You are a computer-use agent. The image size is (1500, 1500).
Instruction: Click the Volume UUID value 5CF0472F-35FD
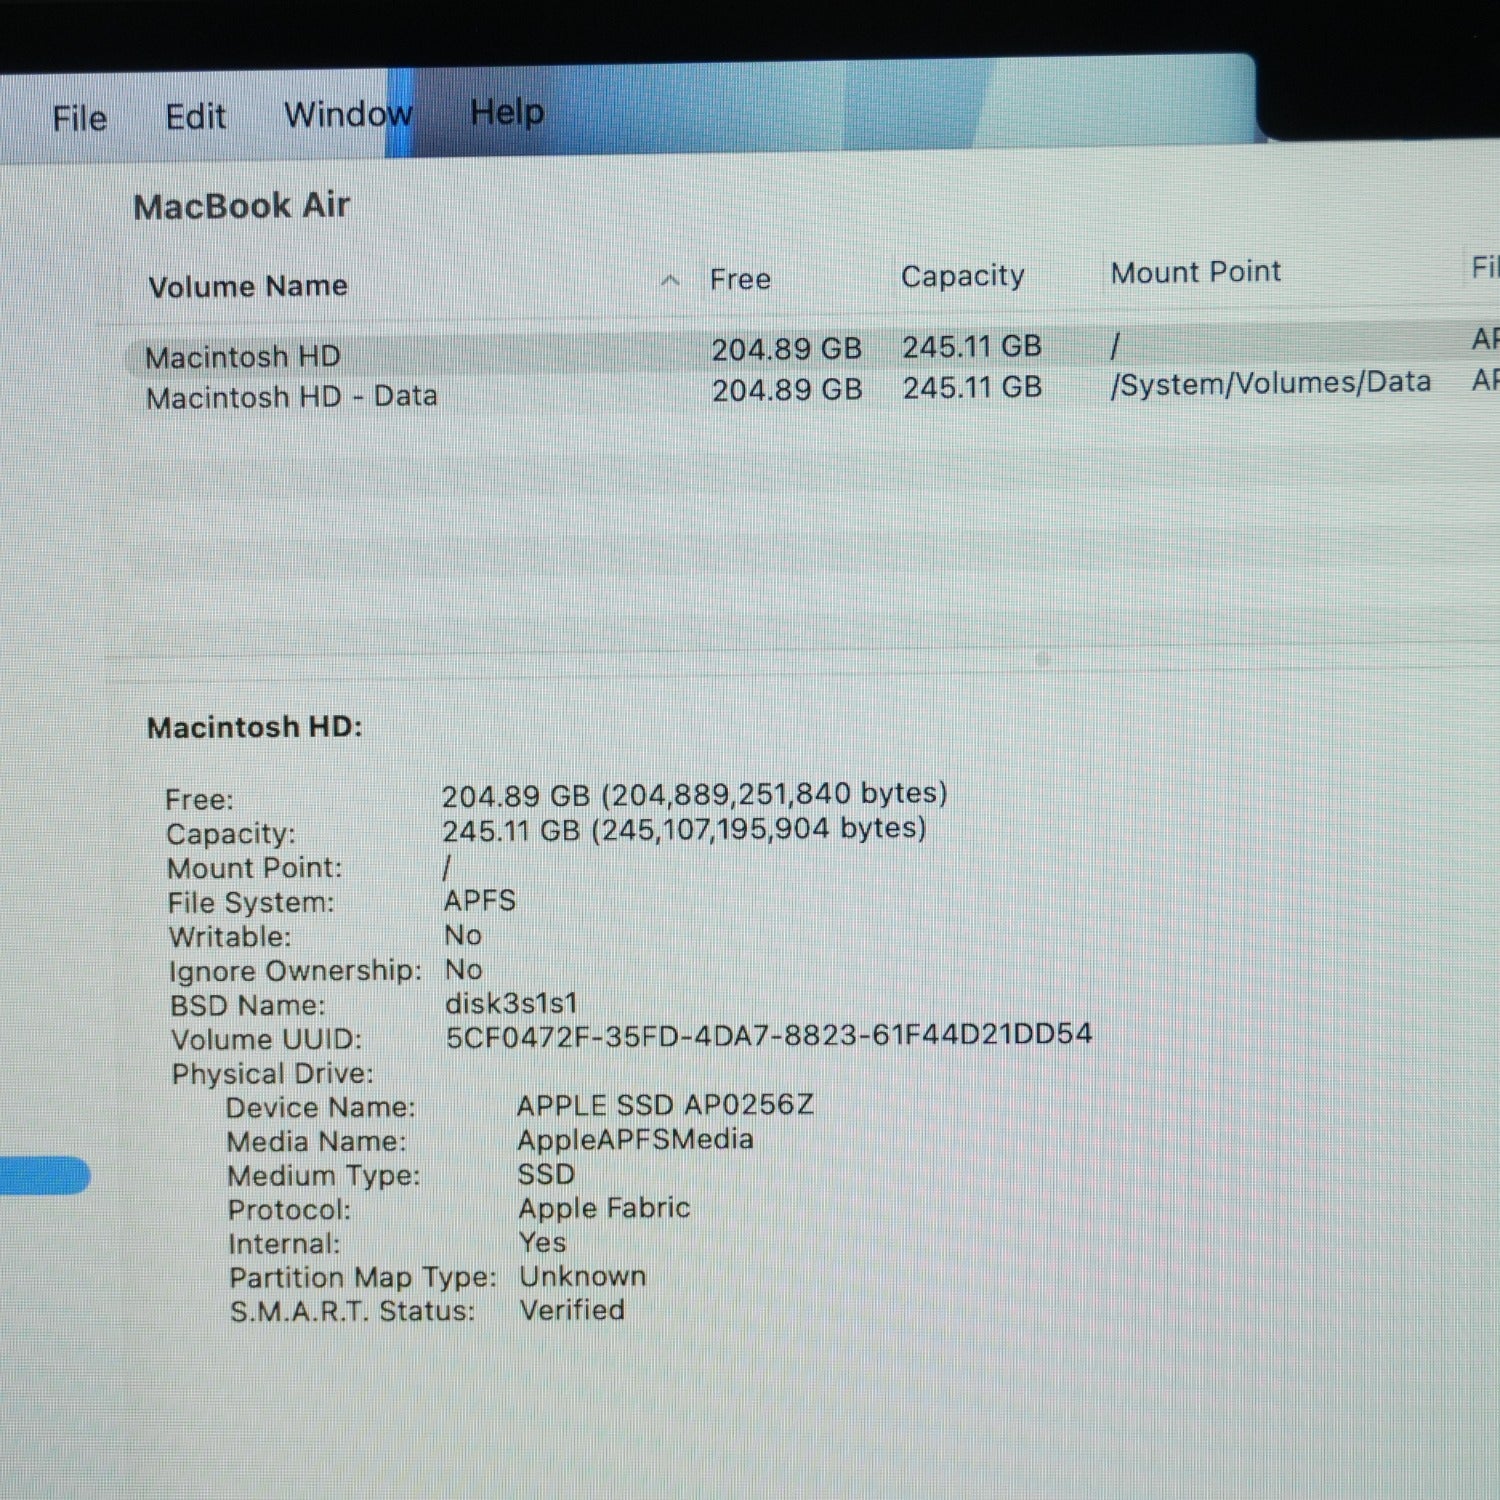coord(768,1035)
